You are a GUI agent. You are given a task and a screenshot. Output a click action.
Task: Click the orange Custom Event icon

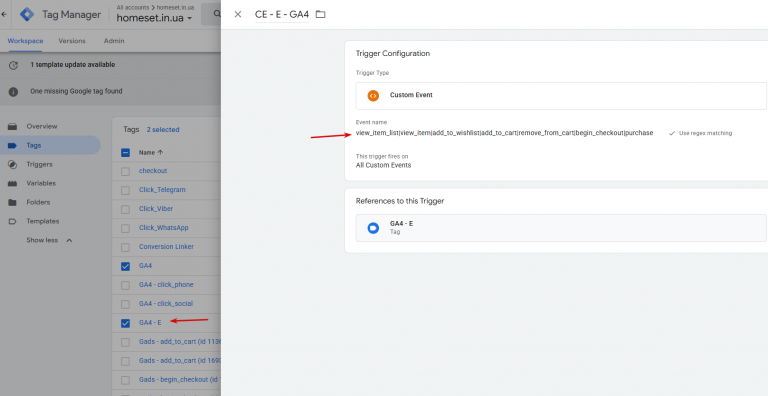point(373,96)
